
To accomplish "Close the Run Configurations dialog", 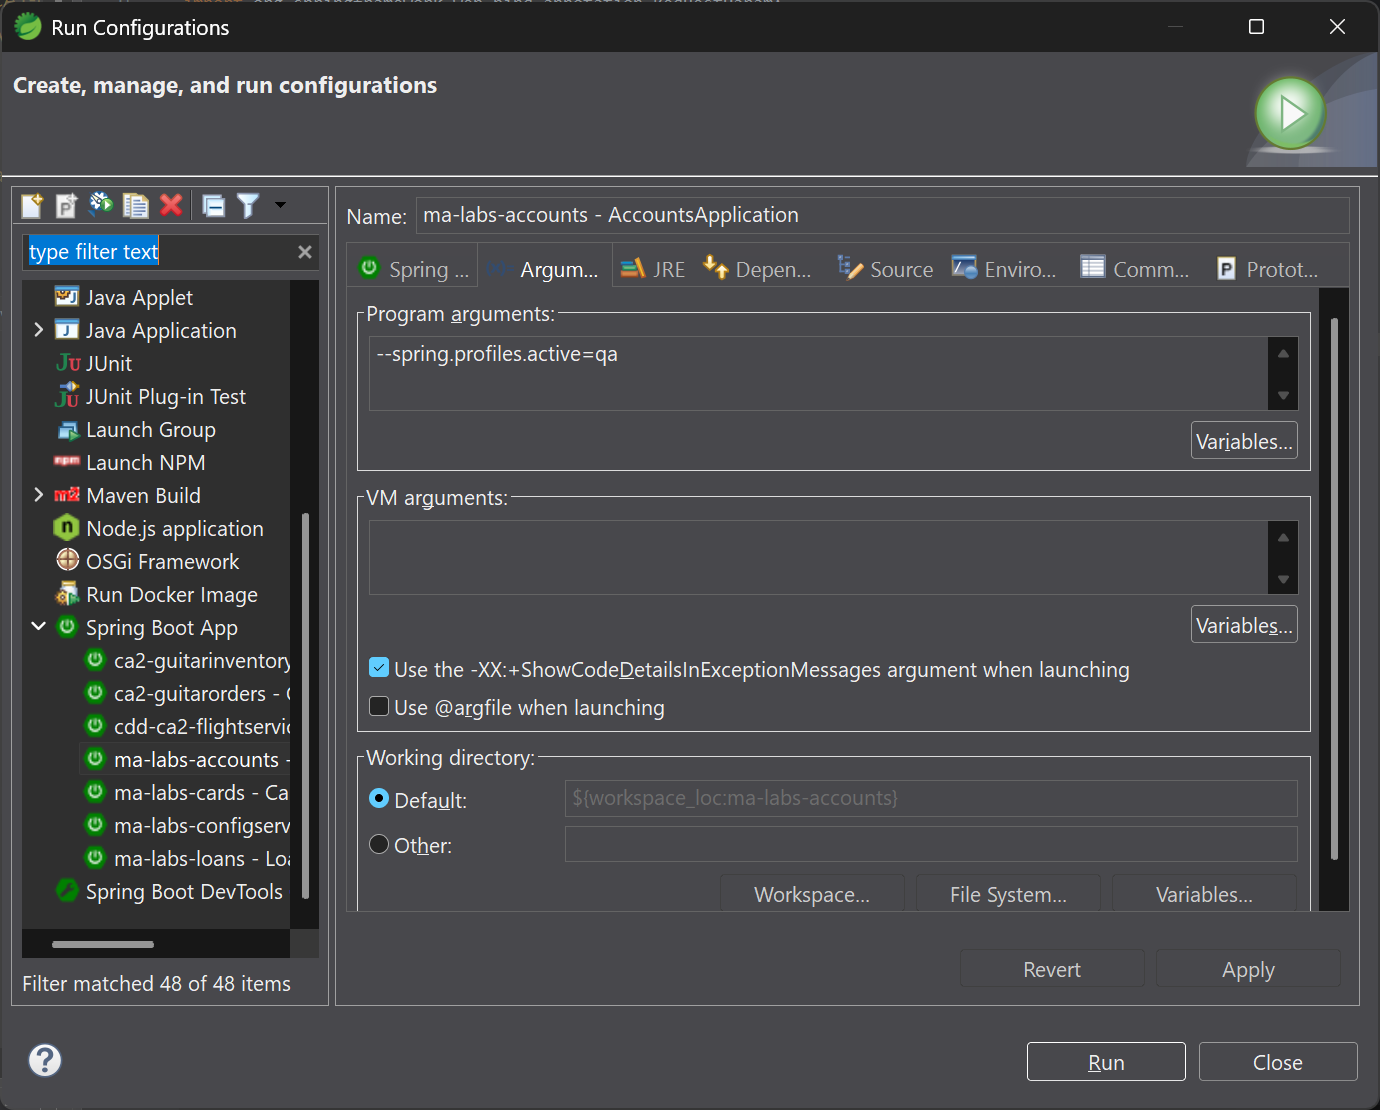I will click(x=1278, y=1062).
